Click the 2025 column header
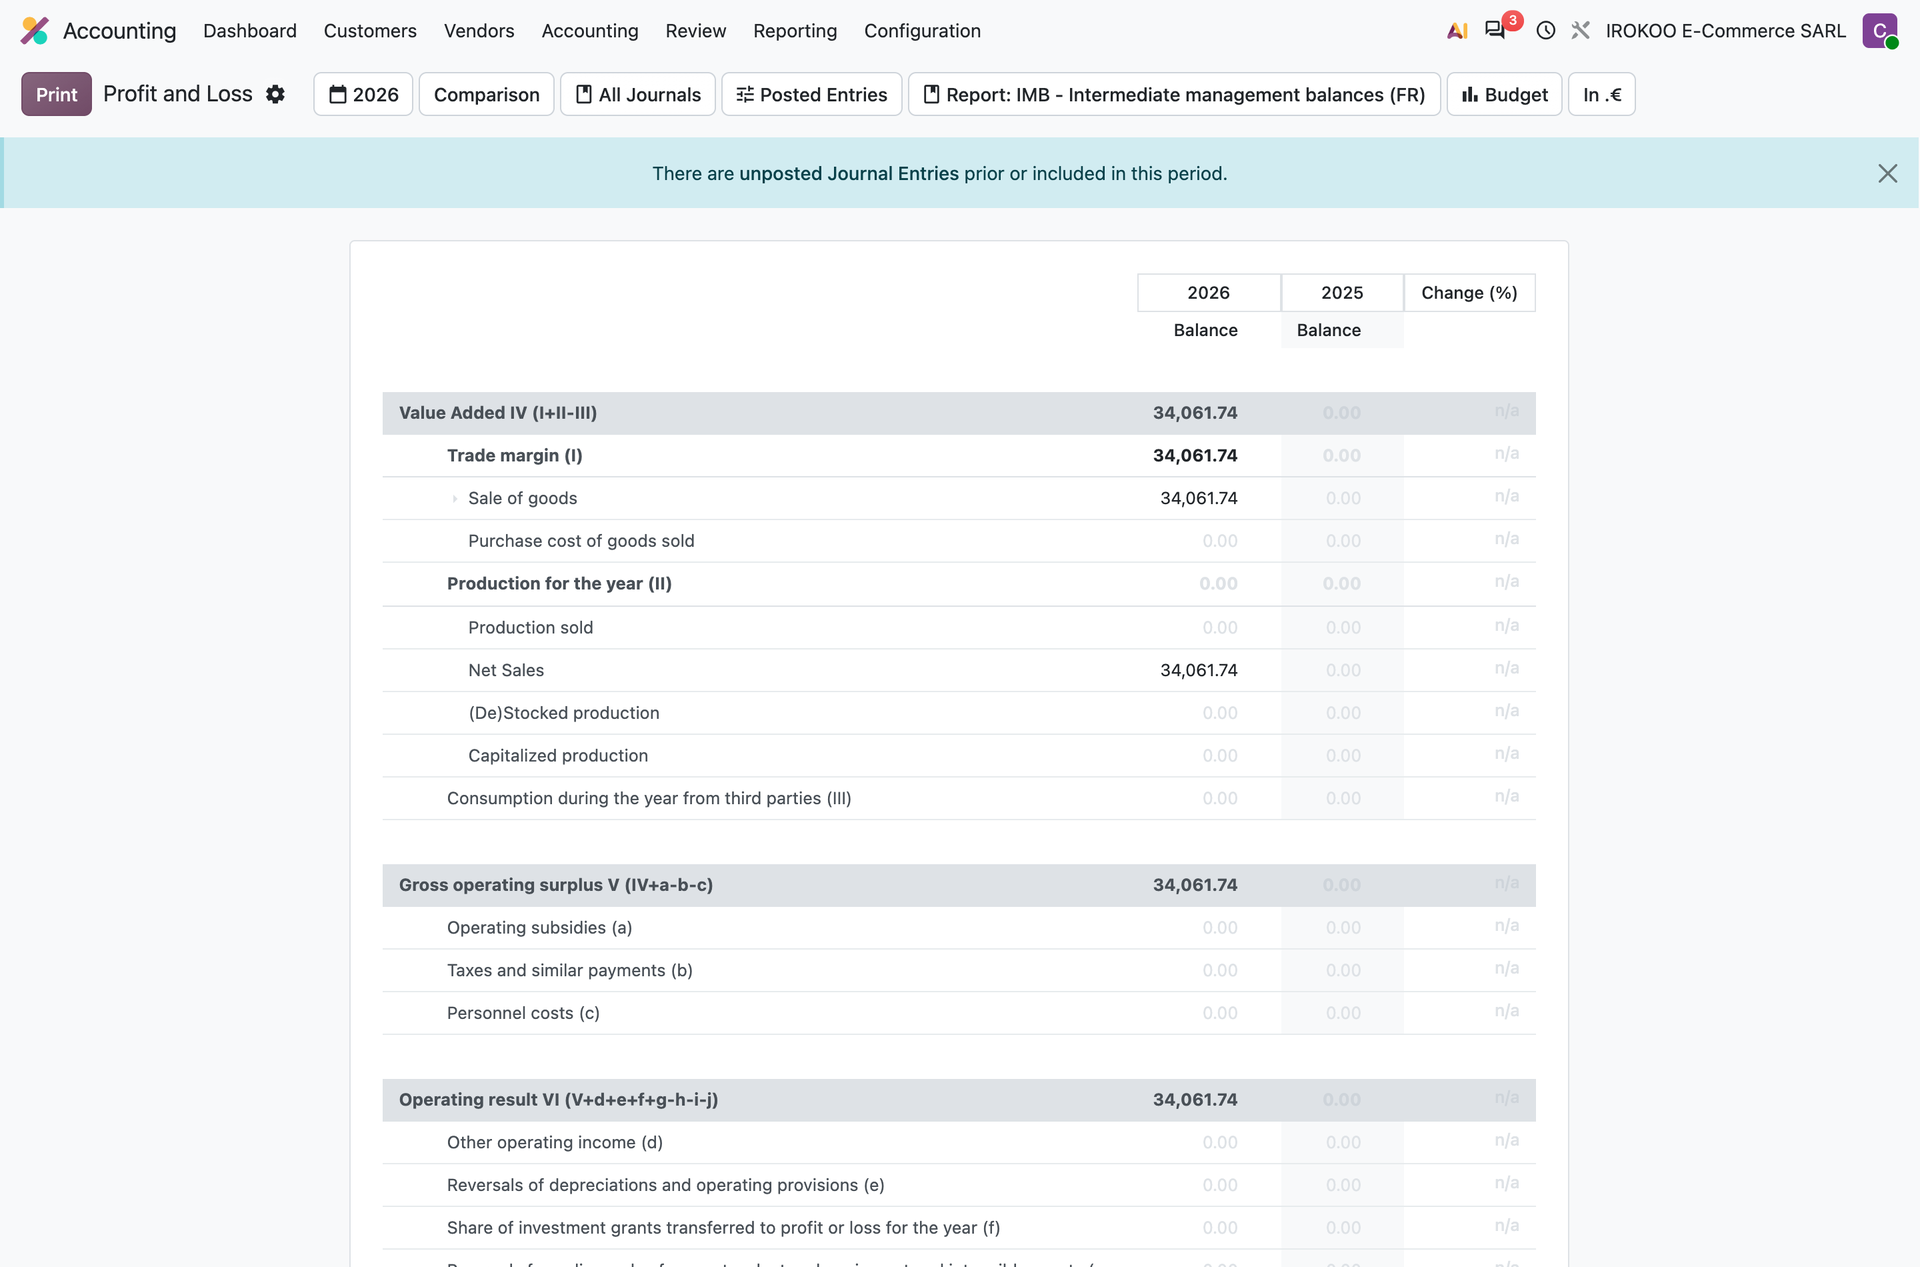 [x=1342, y=293]
